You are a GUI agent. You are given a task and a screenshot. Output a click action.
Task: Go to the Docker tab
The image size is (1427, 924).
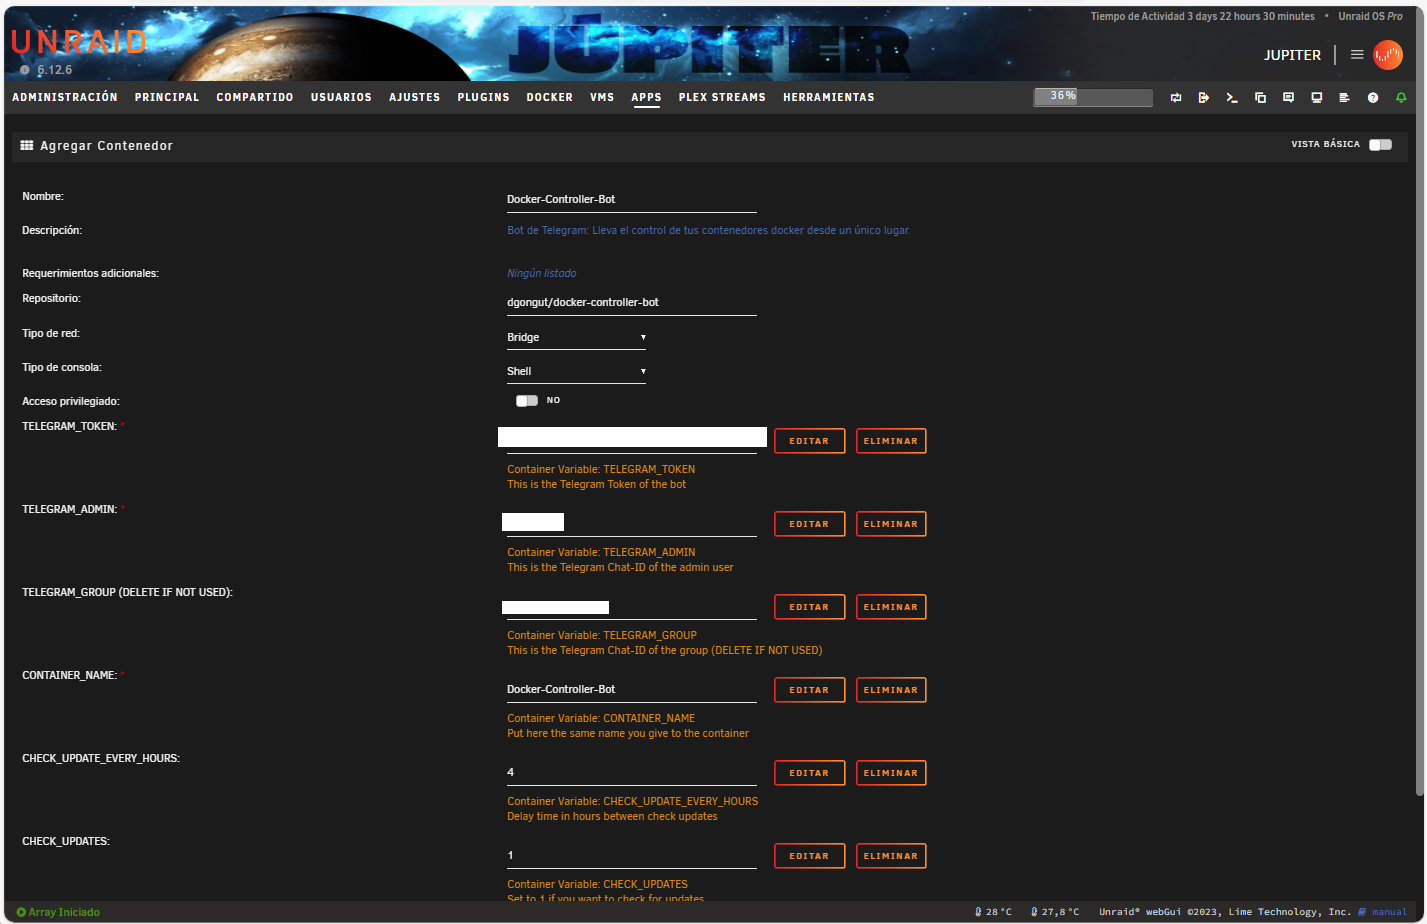tap(550, 97)
